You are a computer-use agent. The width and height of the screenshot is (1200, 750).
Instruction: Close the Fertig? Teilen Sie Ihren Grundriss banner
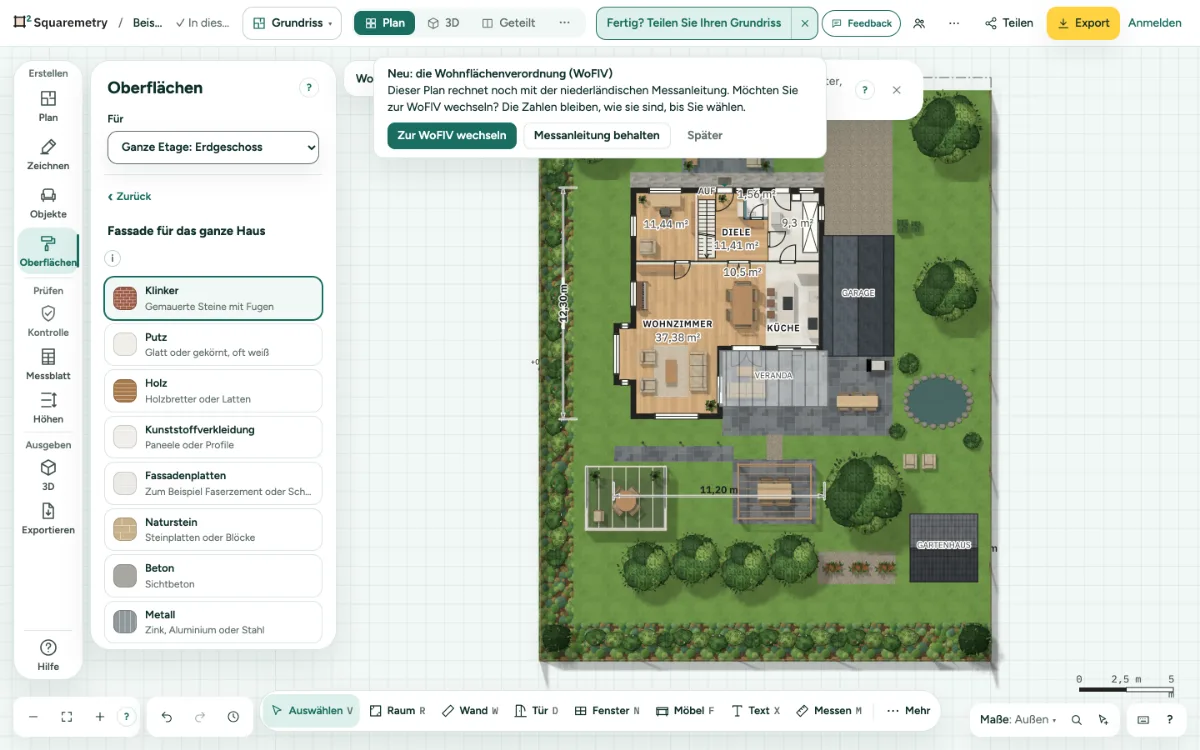coord(805,23)
